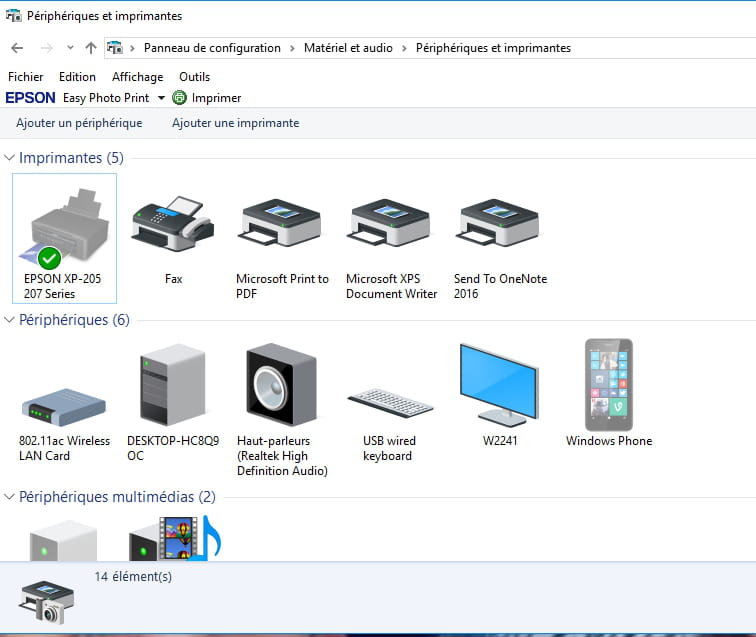Click Ajouter un périphérique
Image resolution: width=756 pixels, height=637 pixels.
[x=79, y=123]
